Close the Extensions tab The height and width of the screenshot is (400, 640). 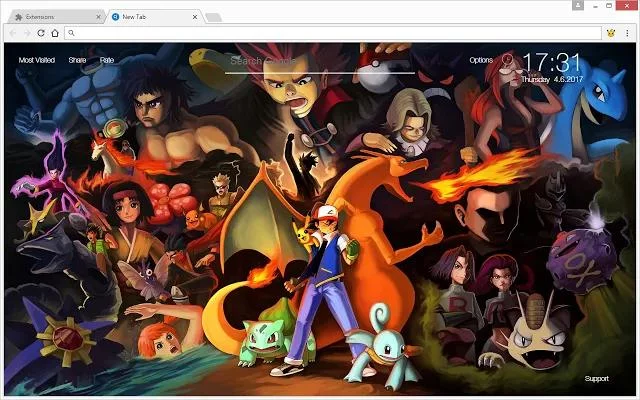point(98,17)
